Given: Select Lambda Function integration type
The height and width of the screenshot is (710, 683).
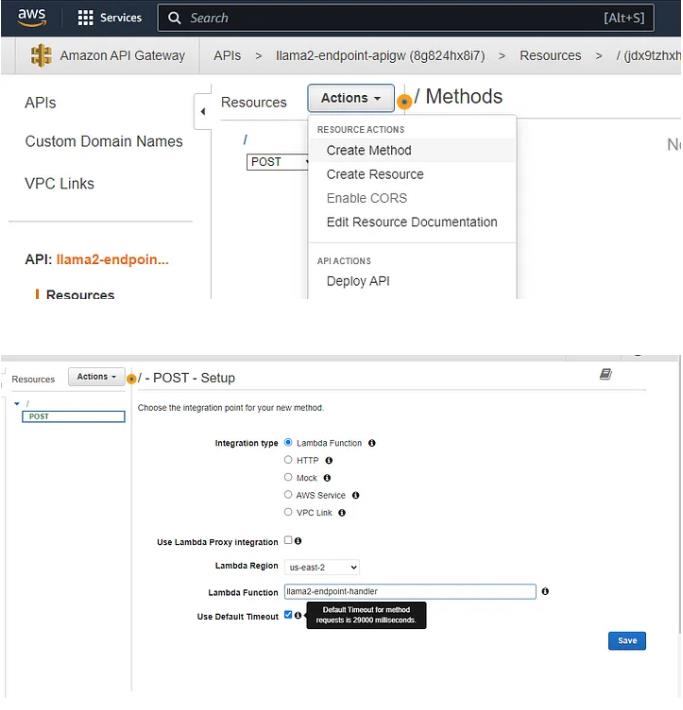Looking at the screenshot, I should click(288, 442).
